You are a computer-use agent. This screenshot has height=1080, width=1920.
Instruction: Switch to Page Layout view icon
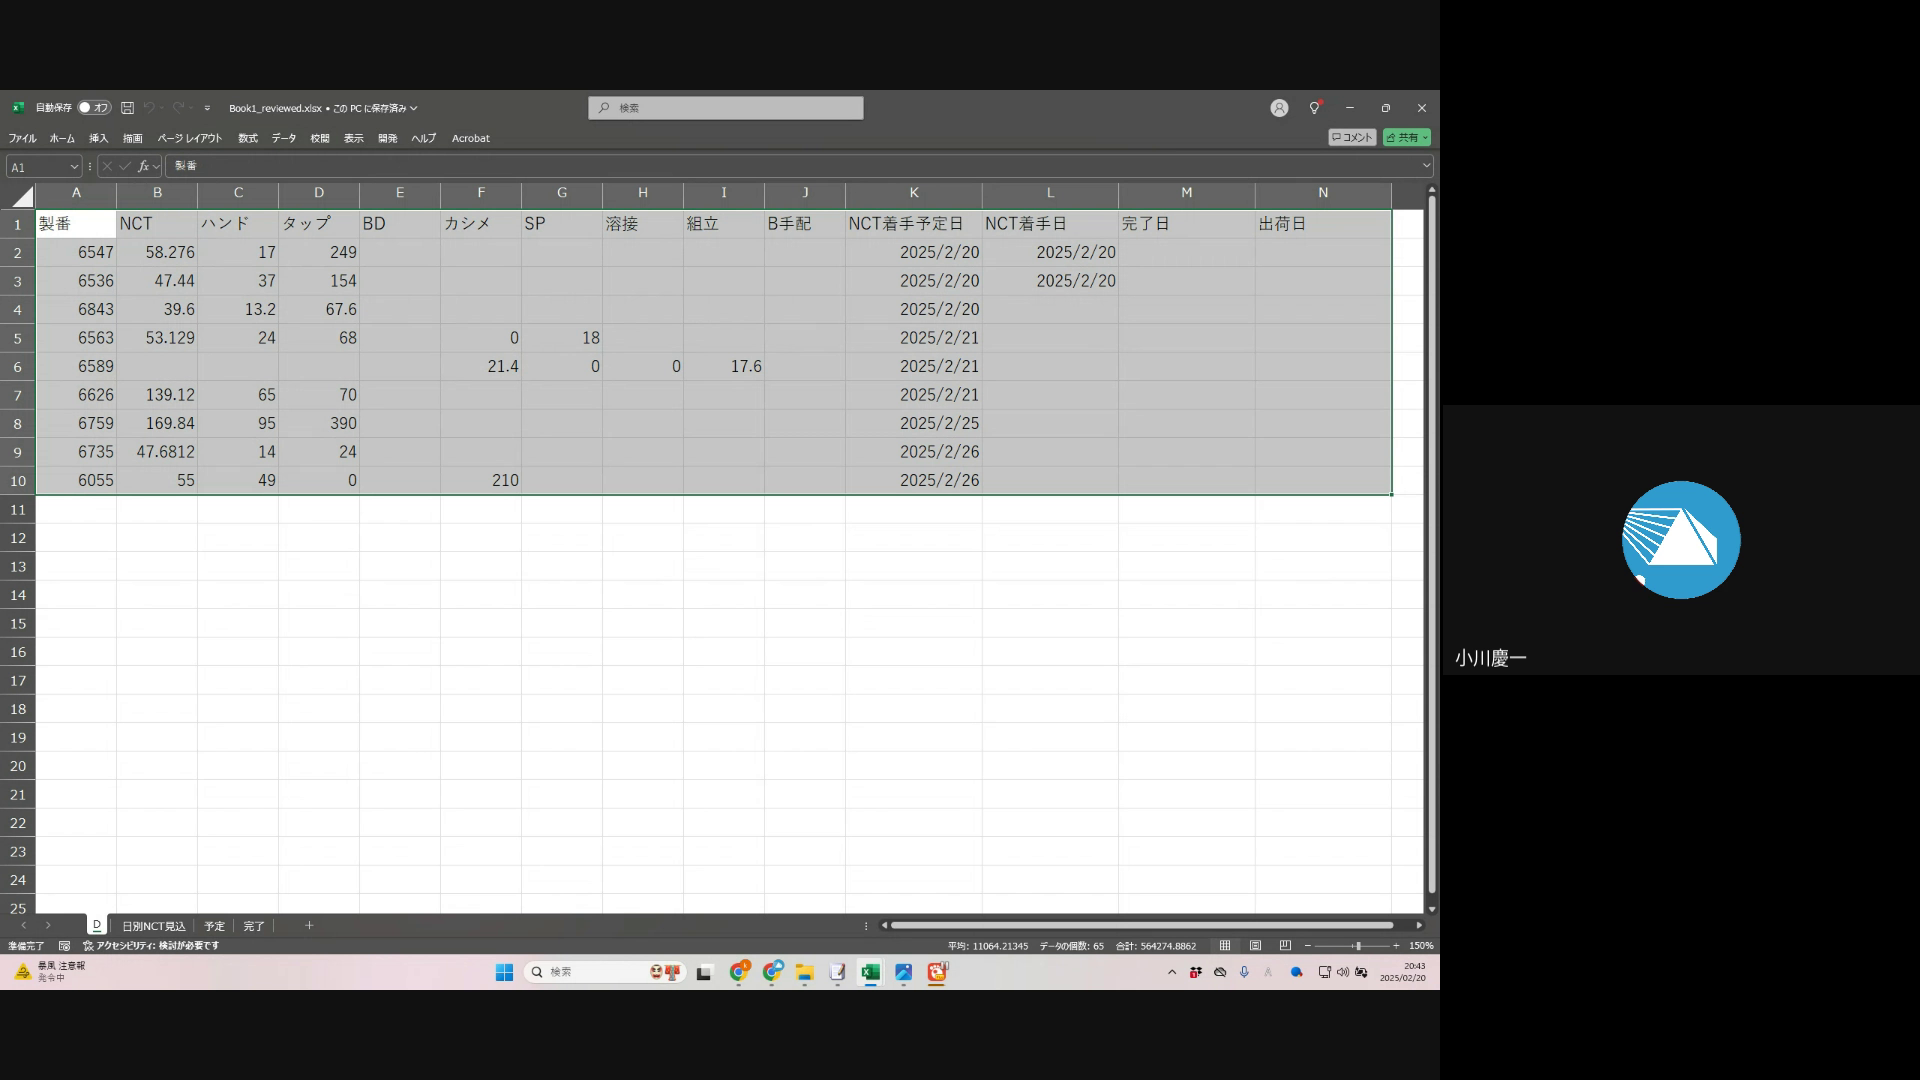[x=1255, y=945]
